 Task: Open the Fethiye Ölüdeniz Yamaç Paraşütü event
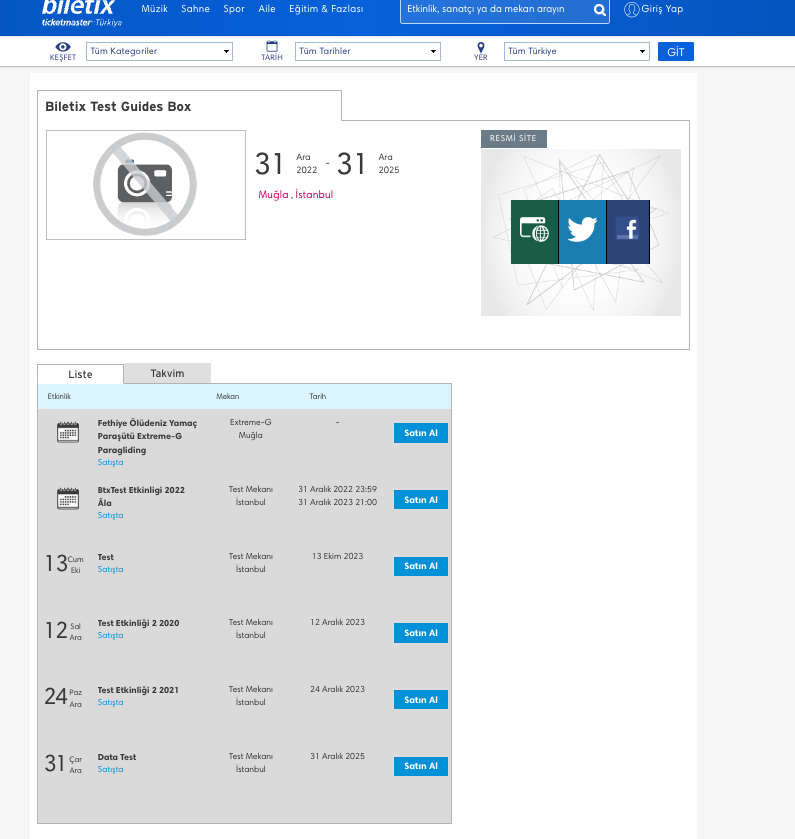(x=147, y=437)
